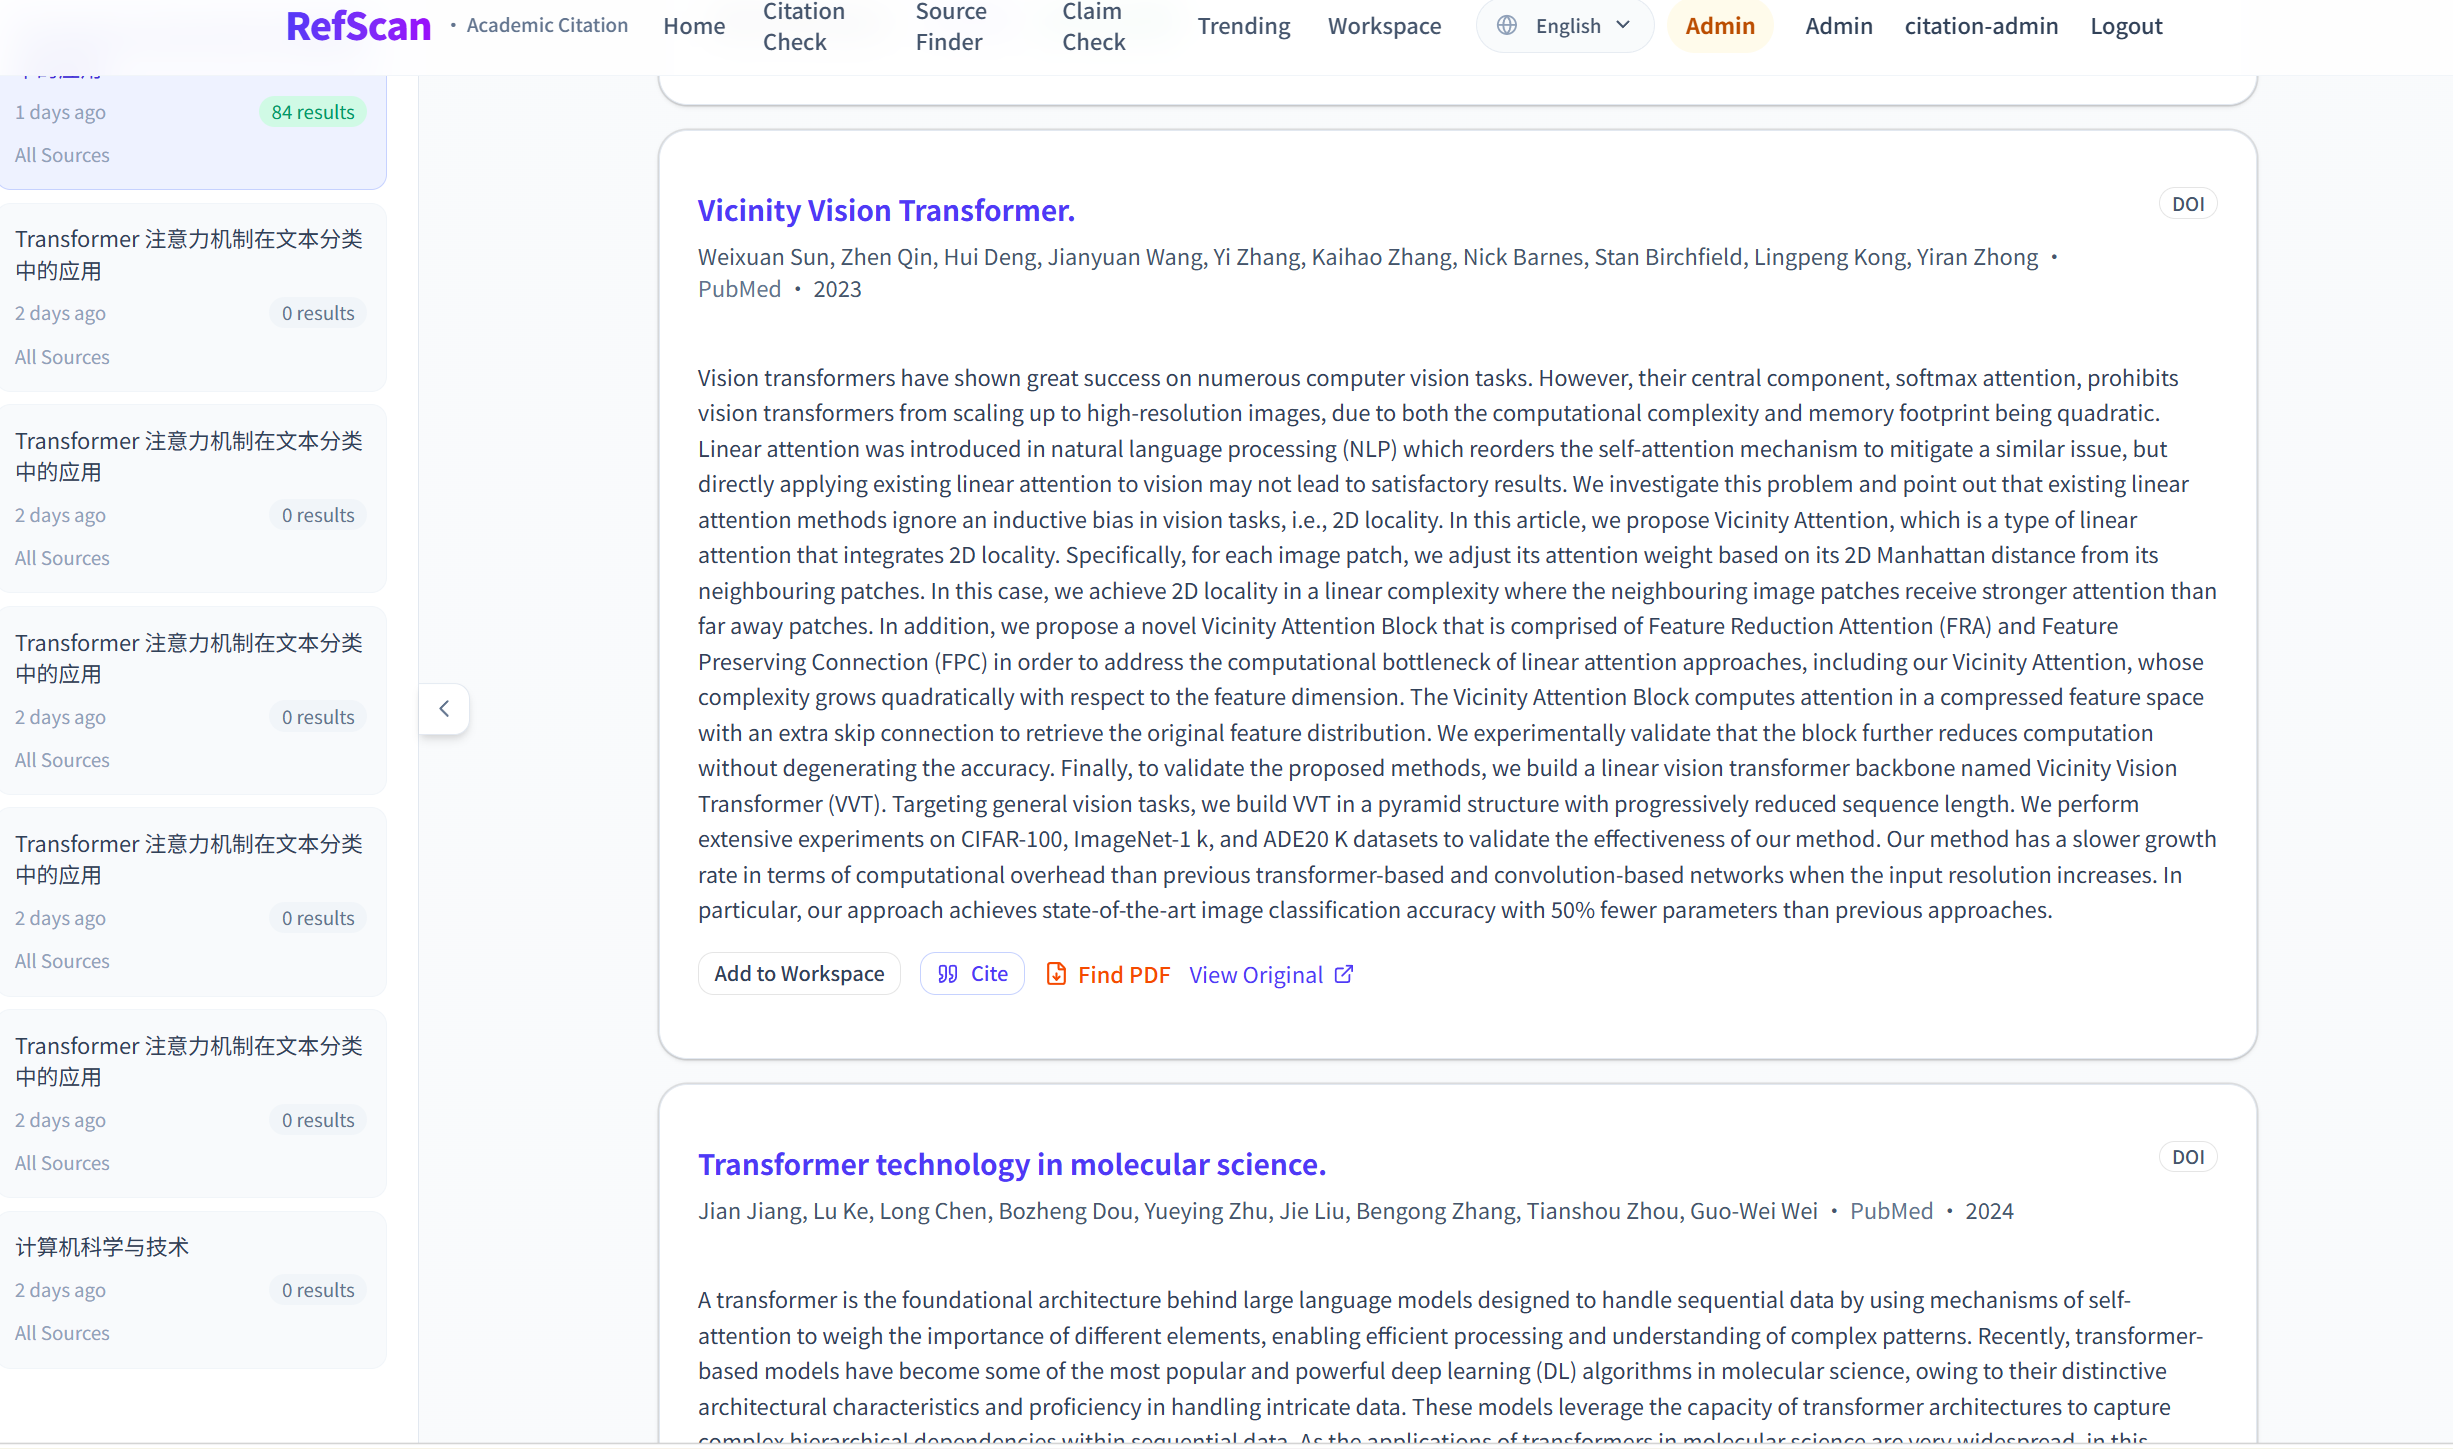Click DOI badge on Transformer technology paper
The height and width of the screenshot is (1449, 2453).
[2187, 1157]
